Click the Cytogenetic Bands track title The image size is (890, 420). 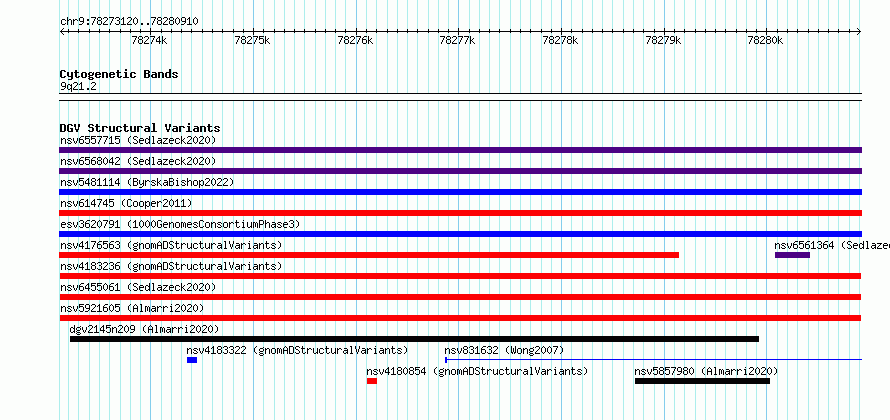(x=119, y=74)
